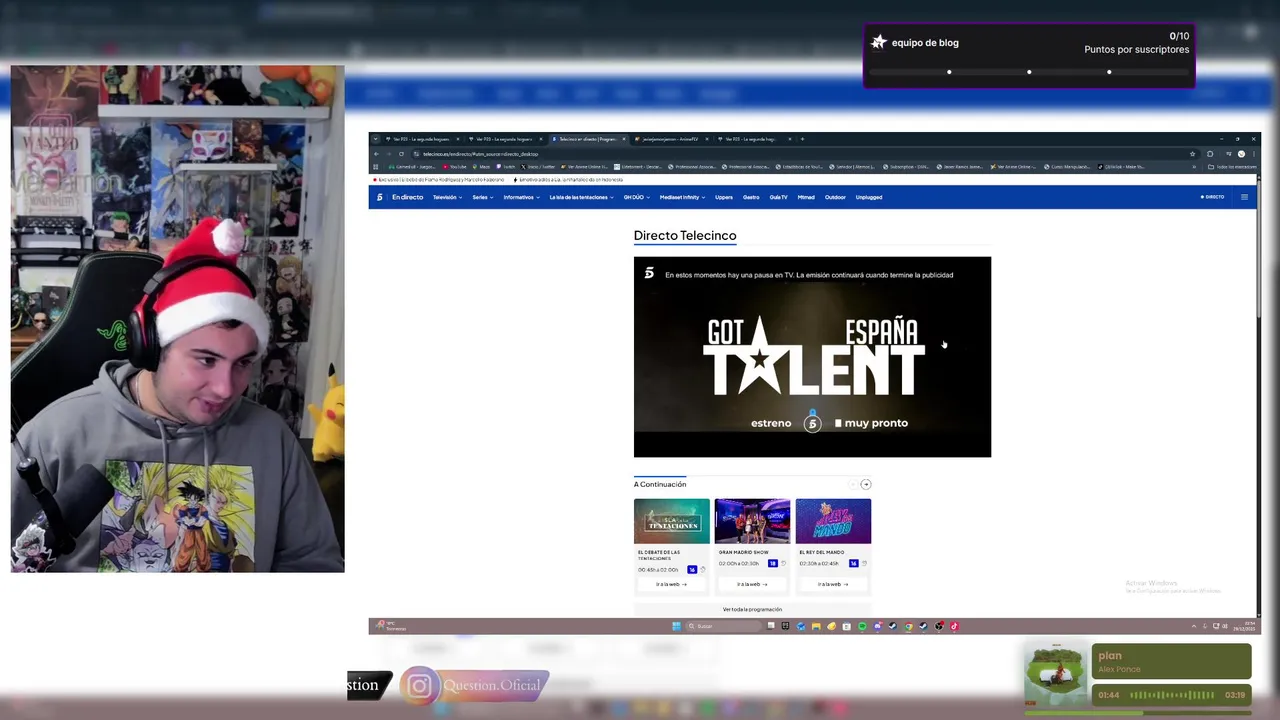Open the Unplugged section
This screenshot has width=1280, height=720.
pyautogui.click(x=869, y=197)
